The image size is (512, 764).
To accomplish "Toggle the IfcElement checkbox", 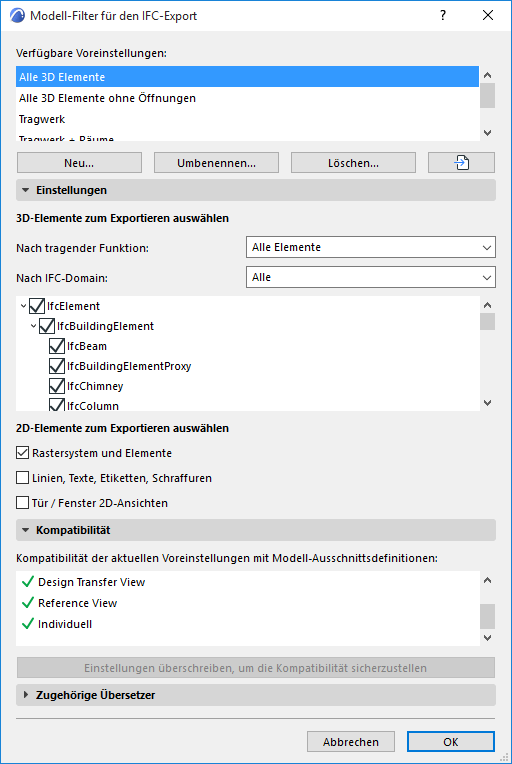I will 37,306.
